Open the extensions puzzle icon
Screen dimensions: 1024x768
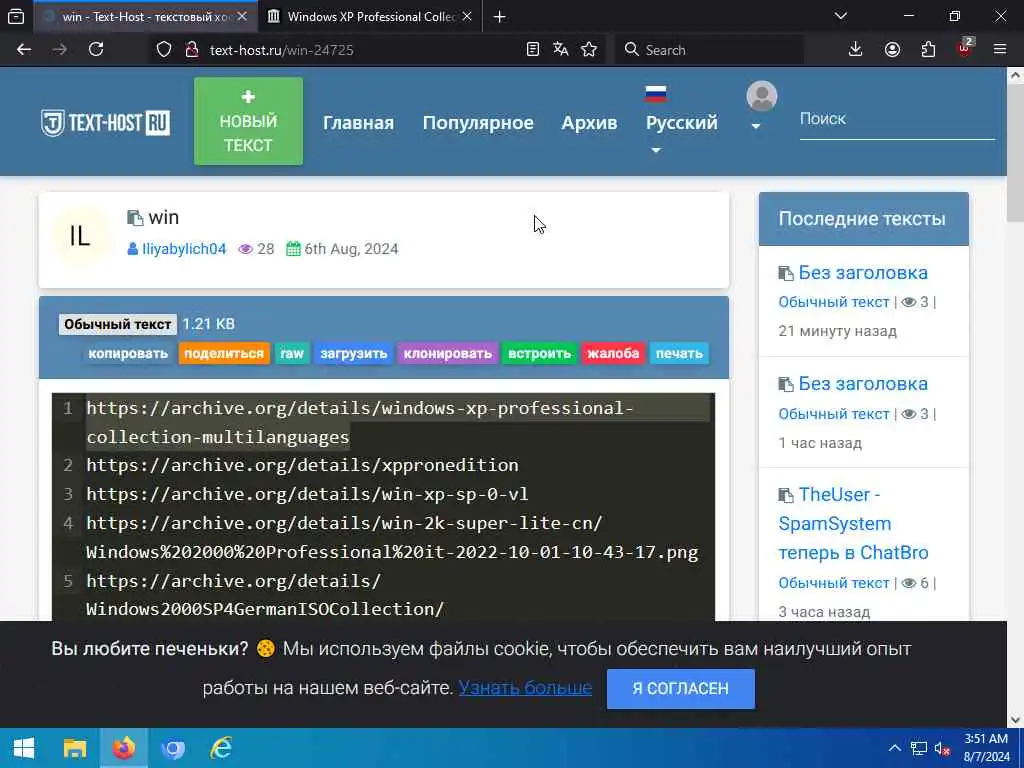[928, 50]
